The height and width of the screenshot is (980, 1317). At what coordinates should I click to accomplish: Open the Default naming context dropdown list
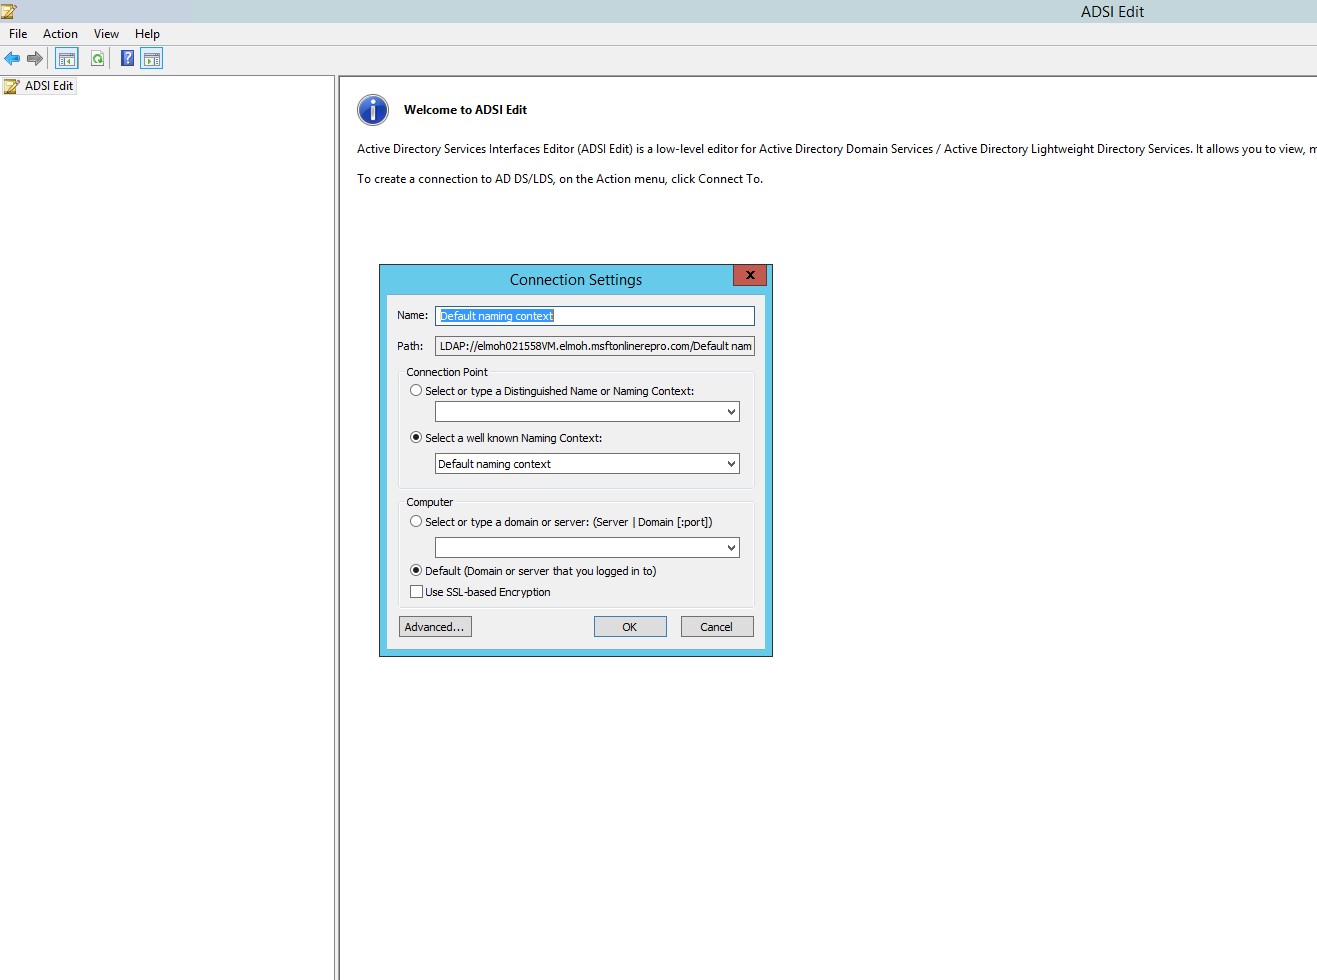coord(731,464)
